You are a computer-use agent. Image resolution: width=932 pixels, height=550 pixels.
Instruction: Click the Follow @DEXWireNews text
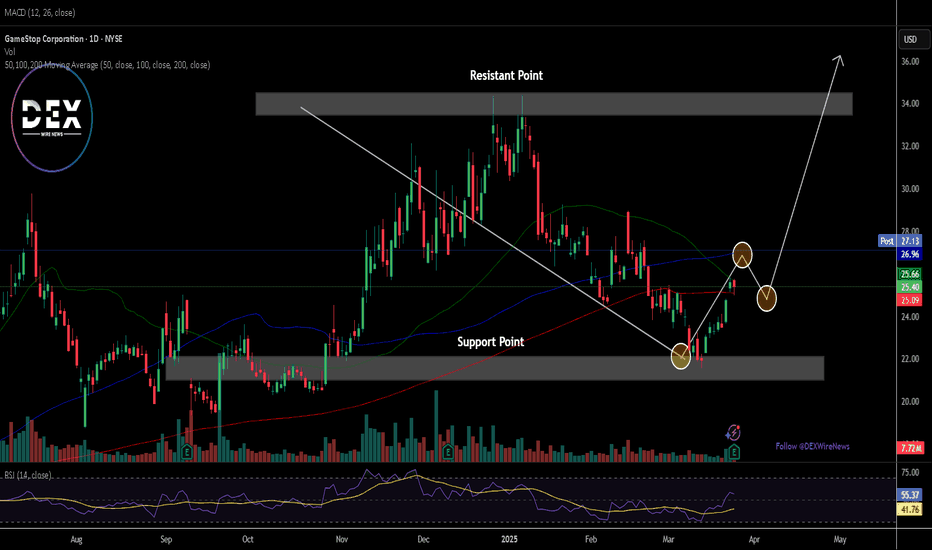pyautogui.click(x=813, y=446)
